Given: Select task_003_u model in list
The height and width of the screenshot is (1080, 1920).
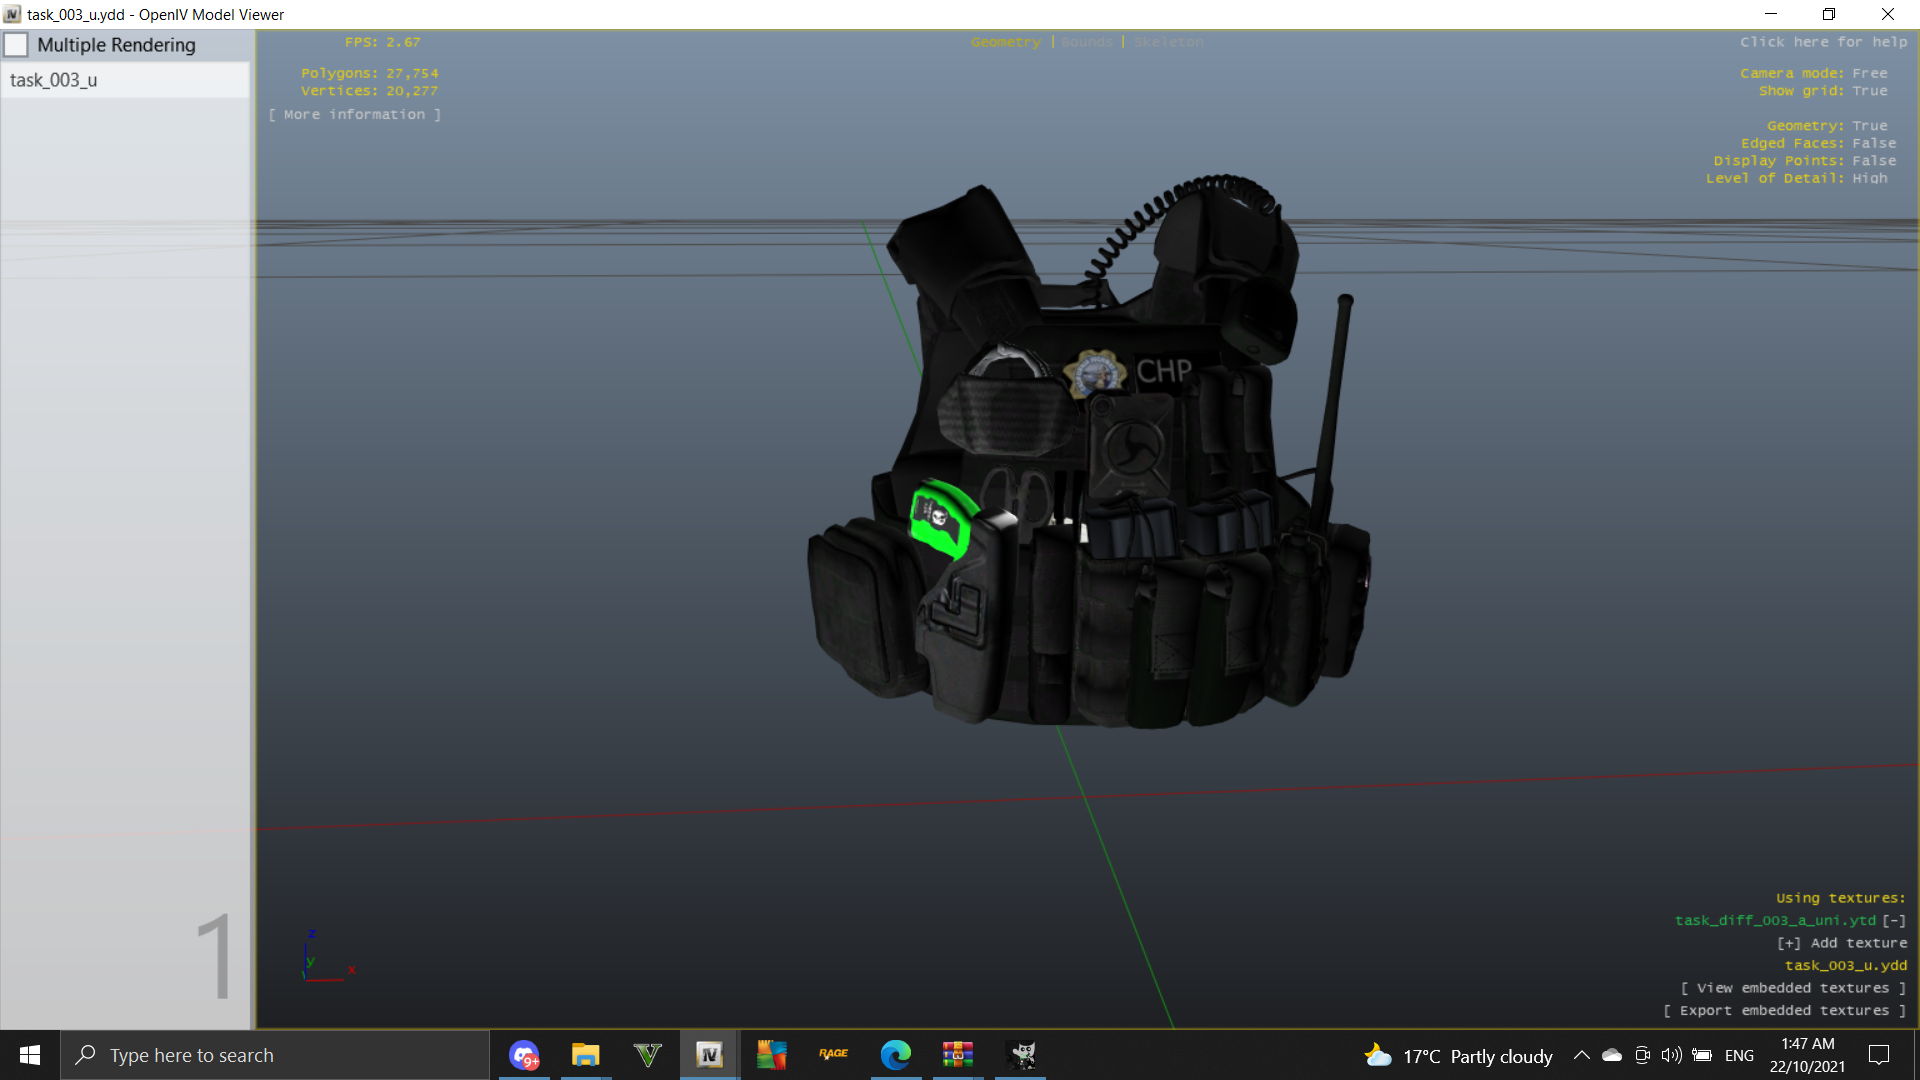Looking at the screenshot, I should point(54,80).
